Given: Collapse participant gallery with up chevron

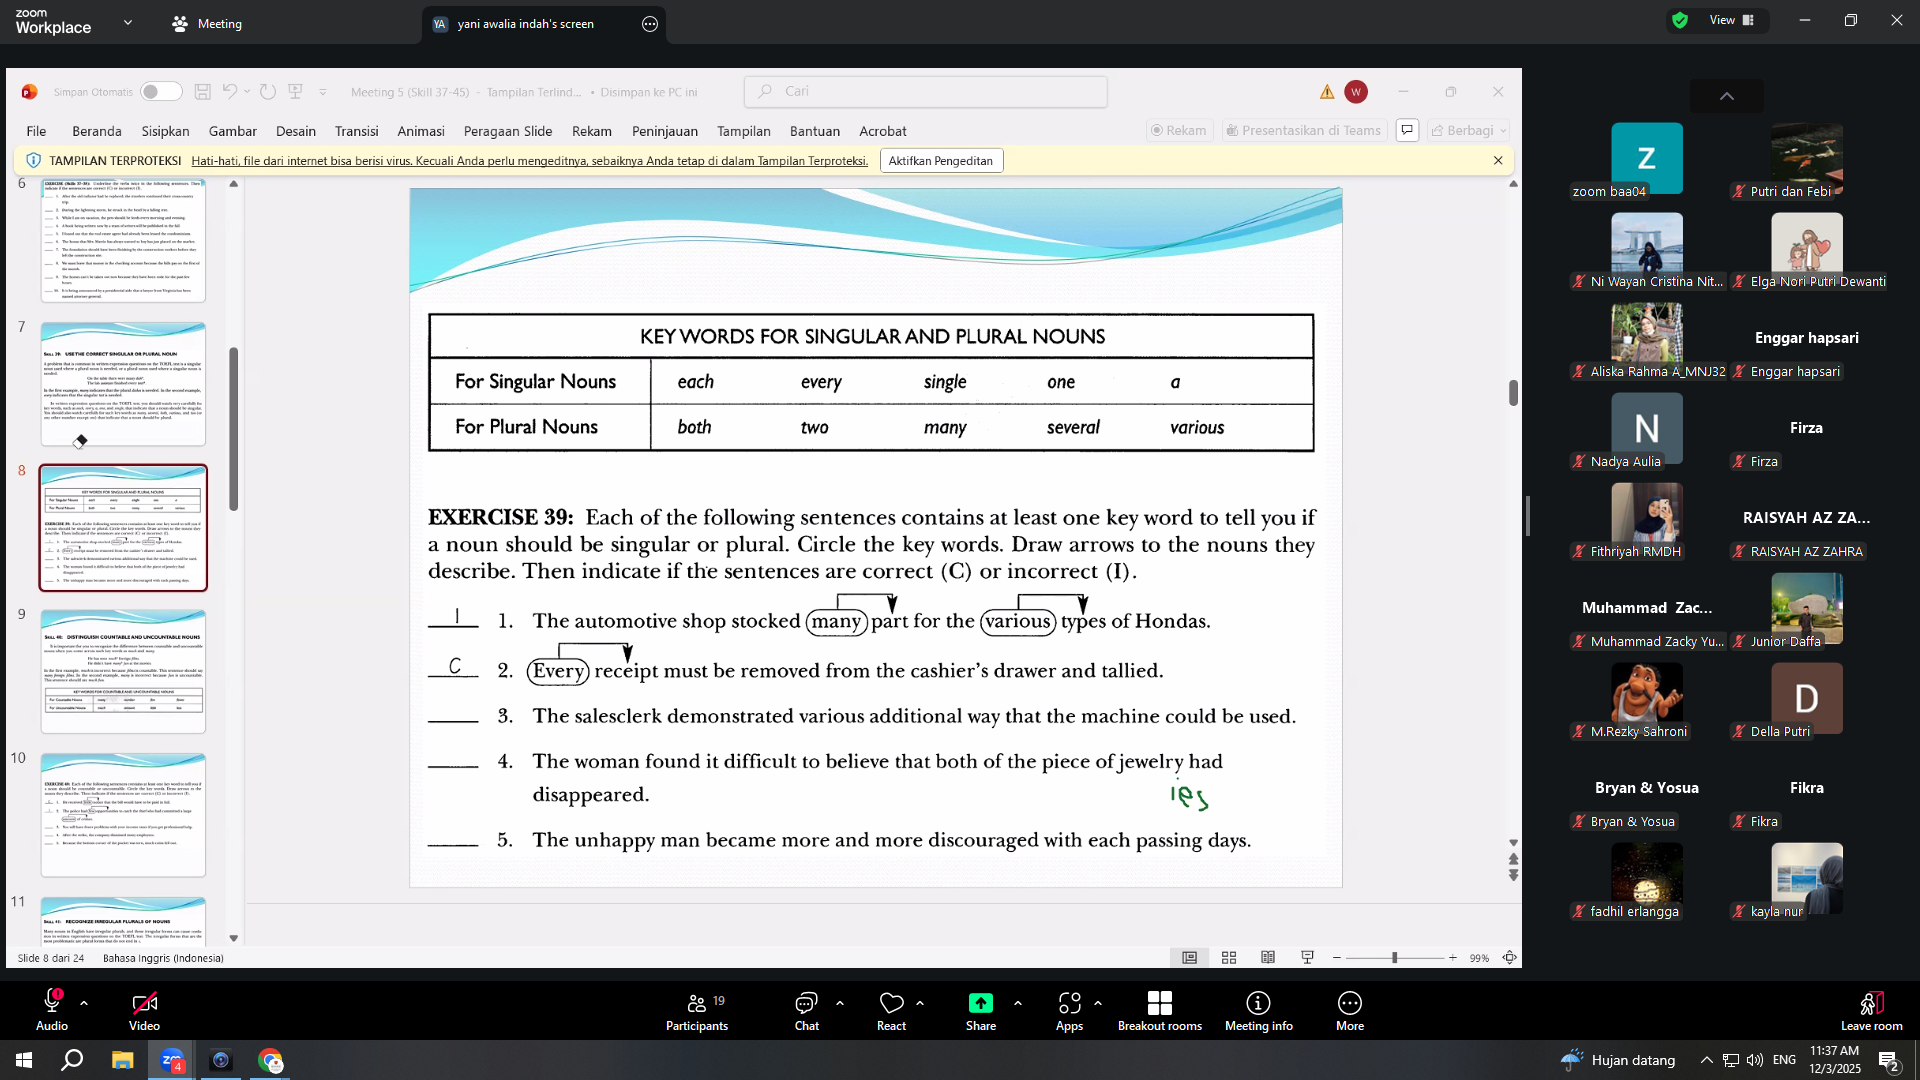Looking at the screenshot, I should click(x=1727, y=97).
